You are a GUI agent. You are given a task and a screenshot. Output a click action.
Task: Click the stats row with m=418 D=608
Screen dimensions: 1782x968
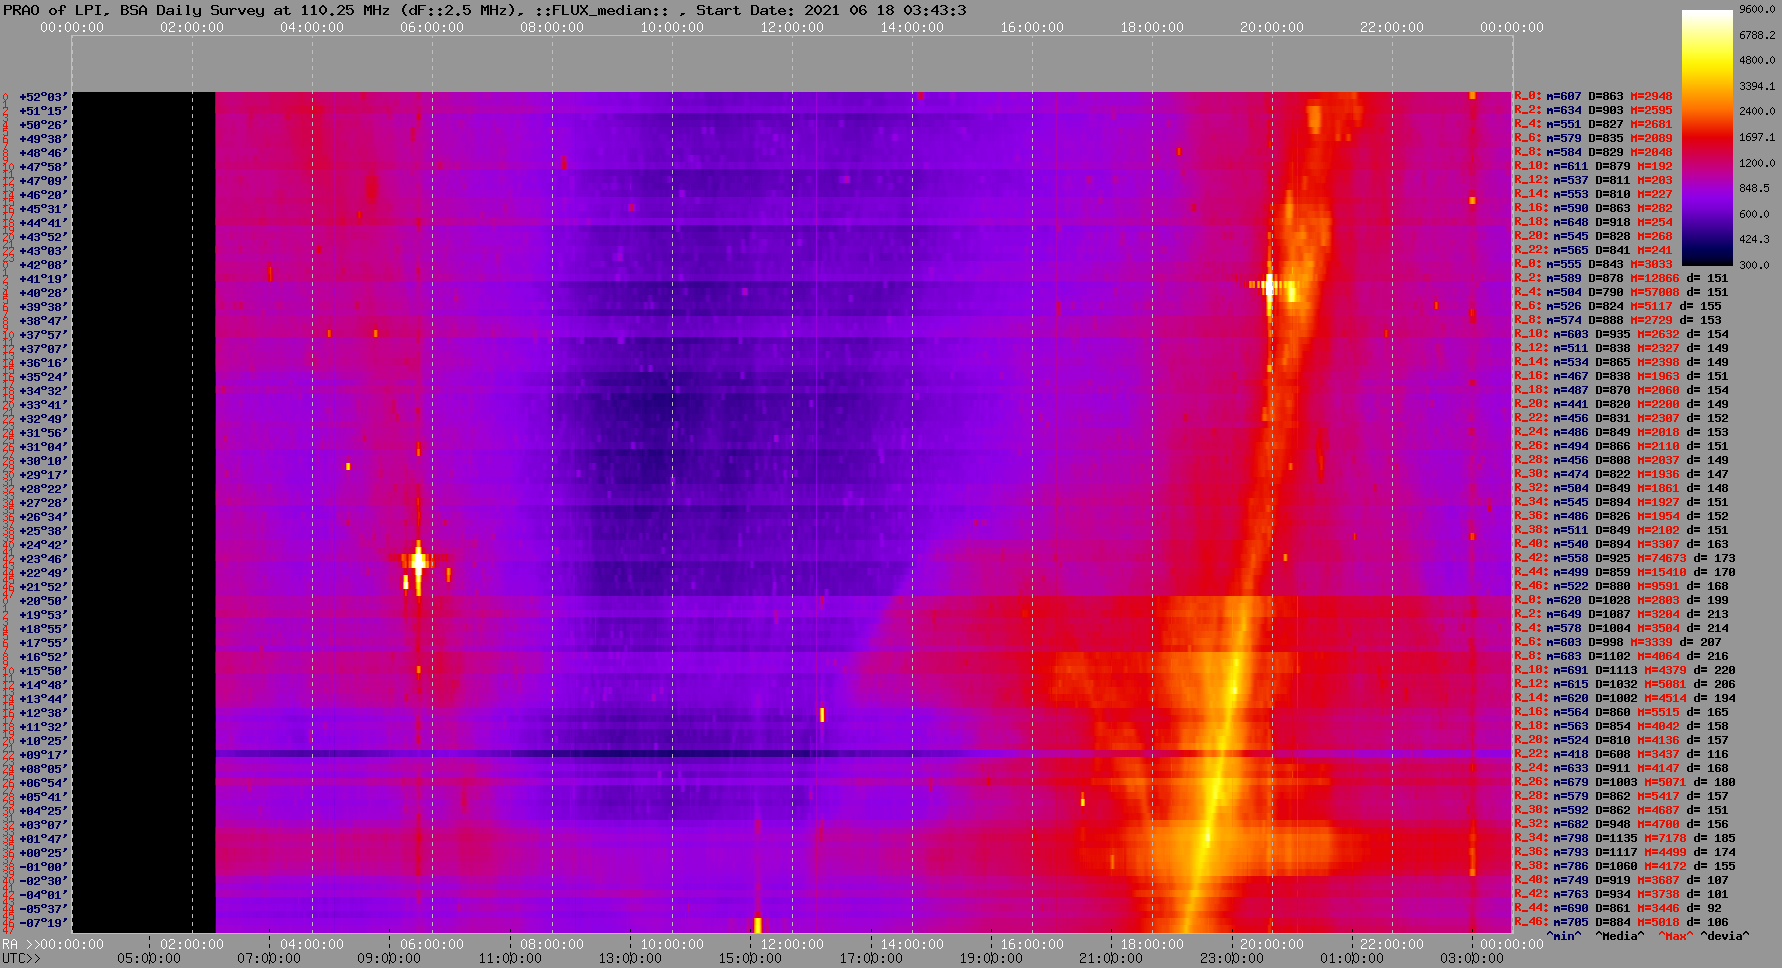click(1622, 755)
